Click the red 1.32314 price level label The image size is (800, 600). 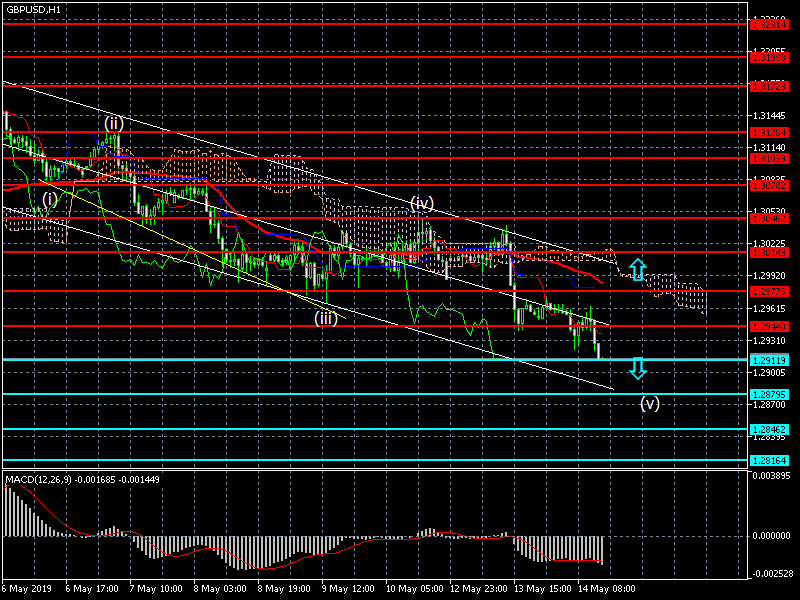click(769, 24)
